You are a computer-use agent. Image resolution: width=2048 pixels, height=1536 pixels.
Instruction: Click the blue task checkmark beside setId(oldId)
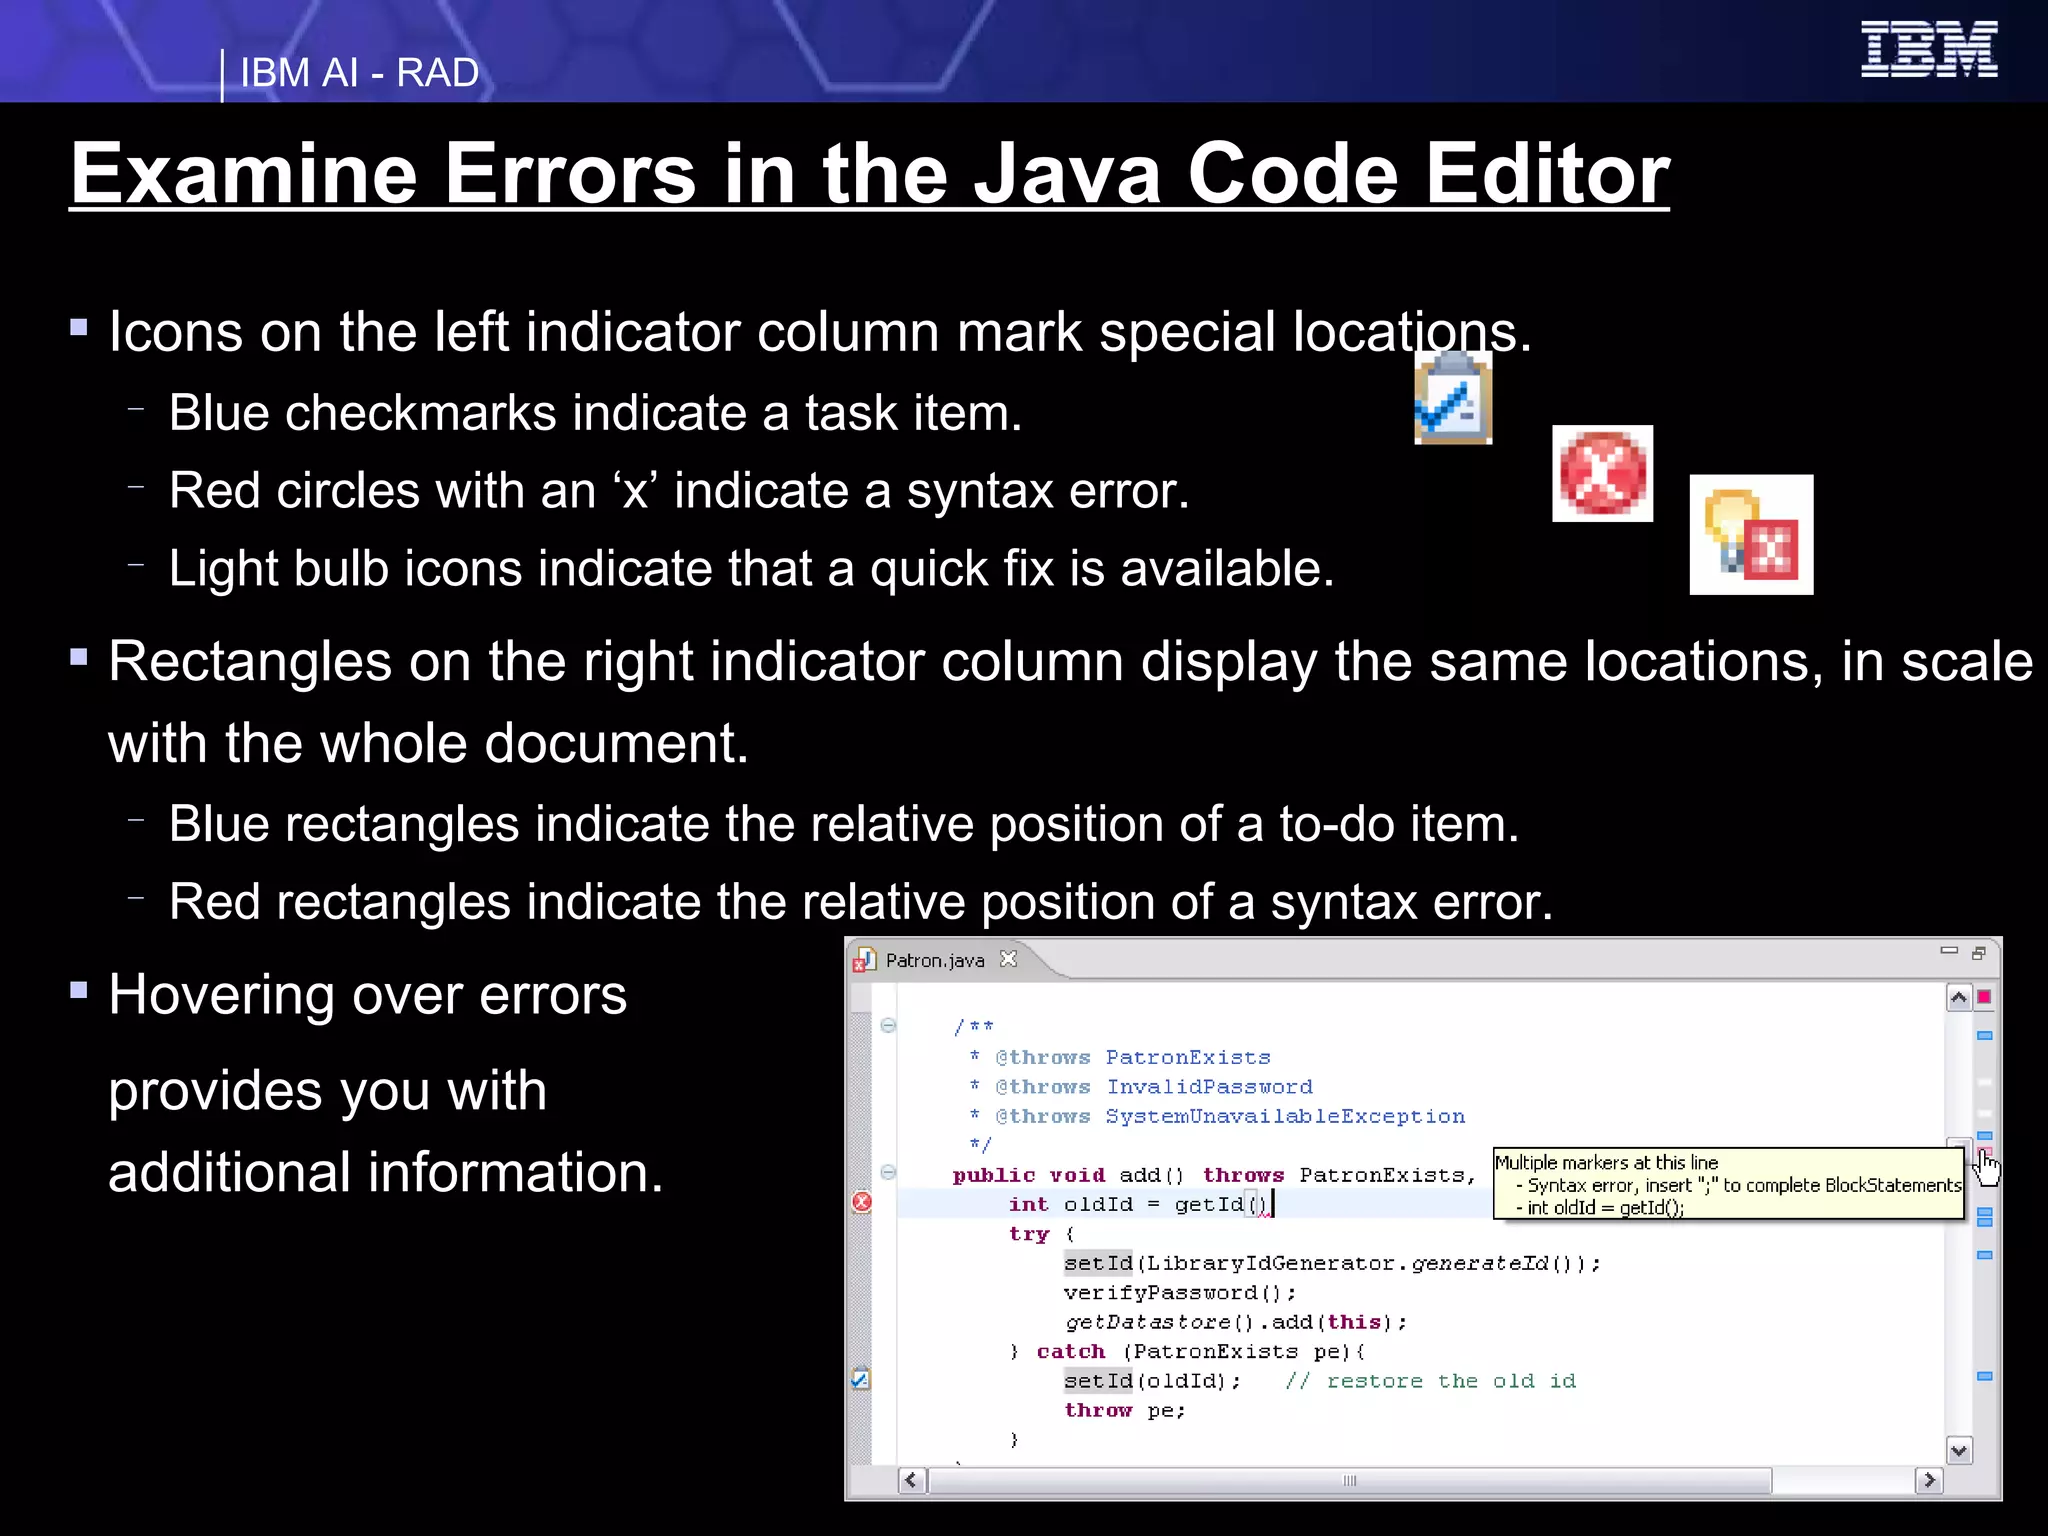pos(860,1379)
